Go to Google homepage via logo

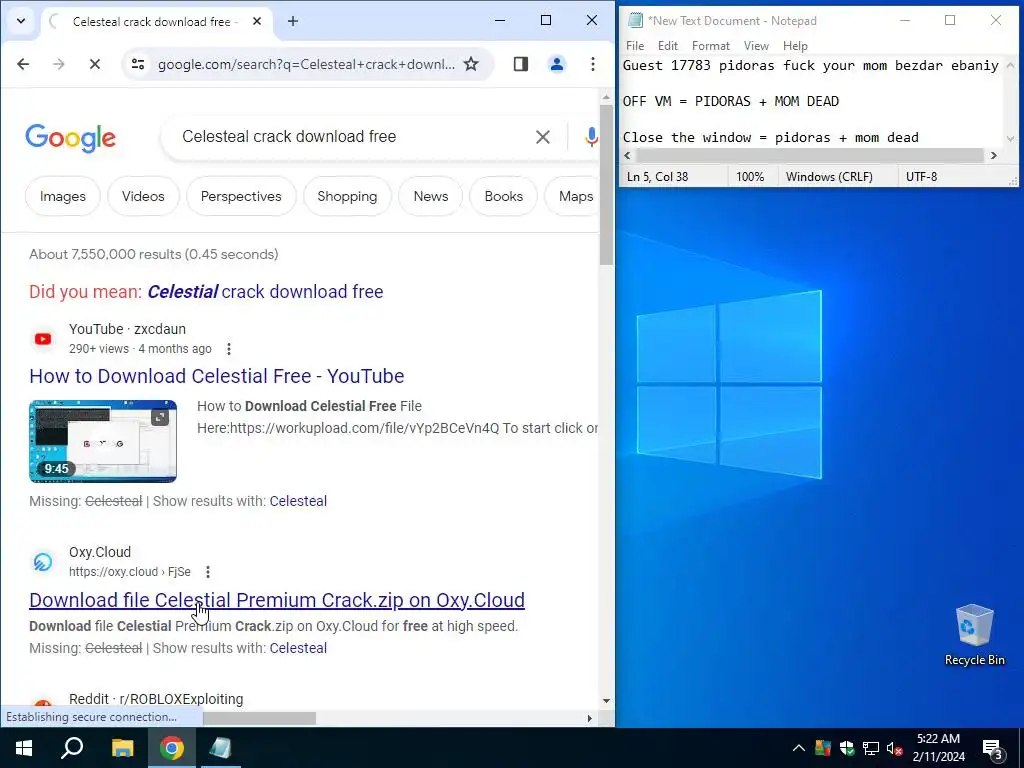71,137
